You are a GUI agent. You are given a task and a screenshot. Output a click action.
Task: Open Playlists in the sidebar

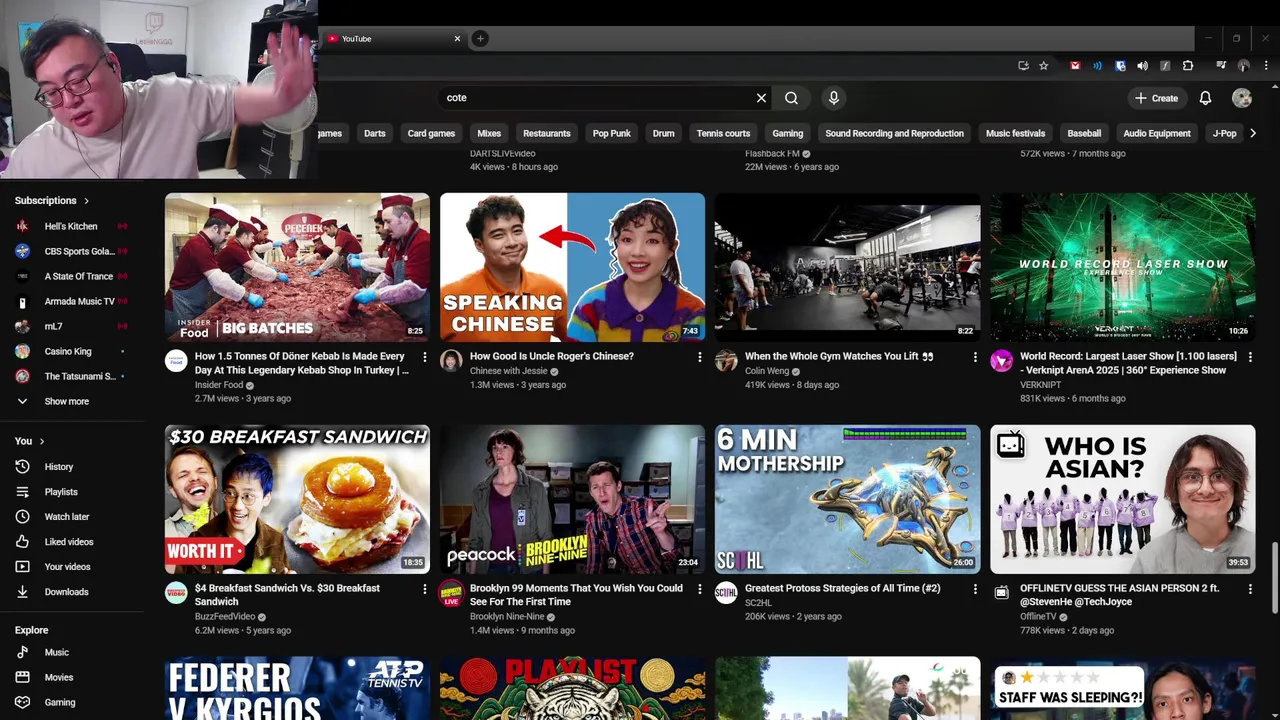pyautogui.click(x=72, y=492)
